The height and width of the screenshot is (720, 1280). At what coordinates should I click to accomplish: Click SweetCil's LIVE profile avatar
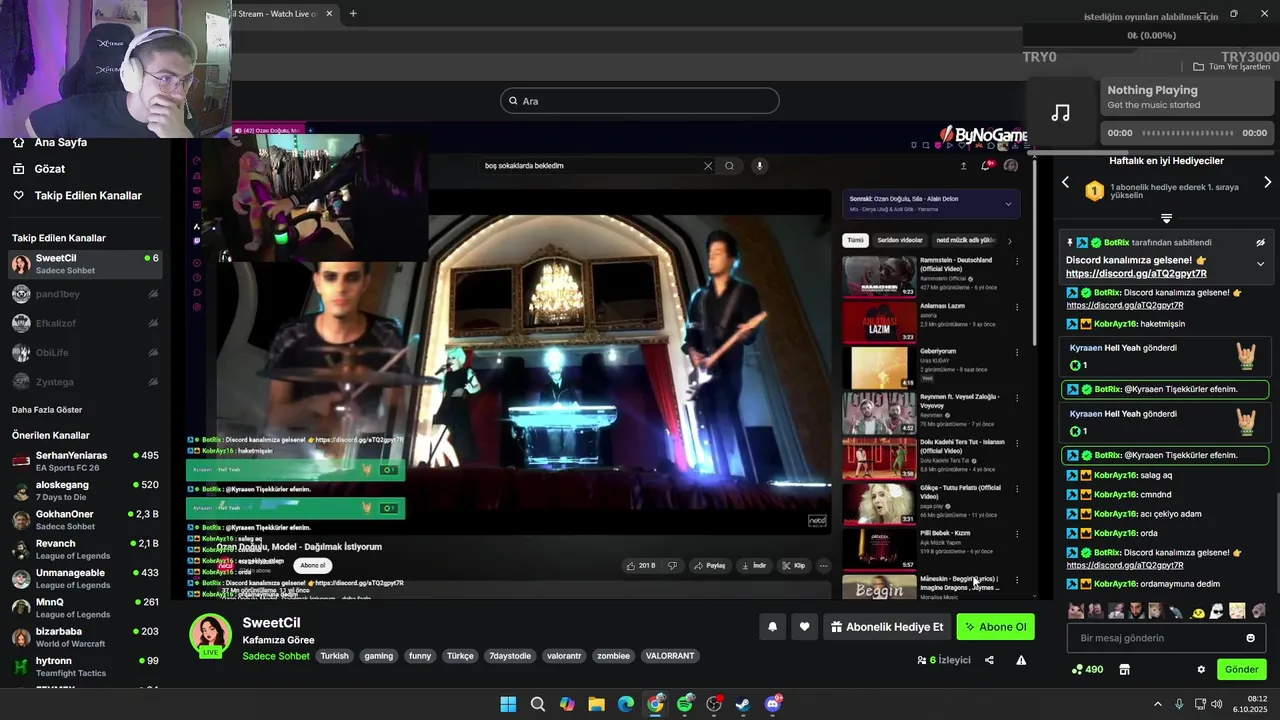click(211, 636)
